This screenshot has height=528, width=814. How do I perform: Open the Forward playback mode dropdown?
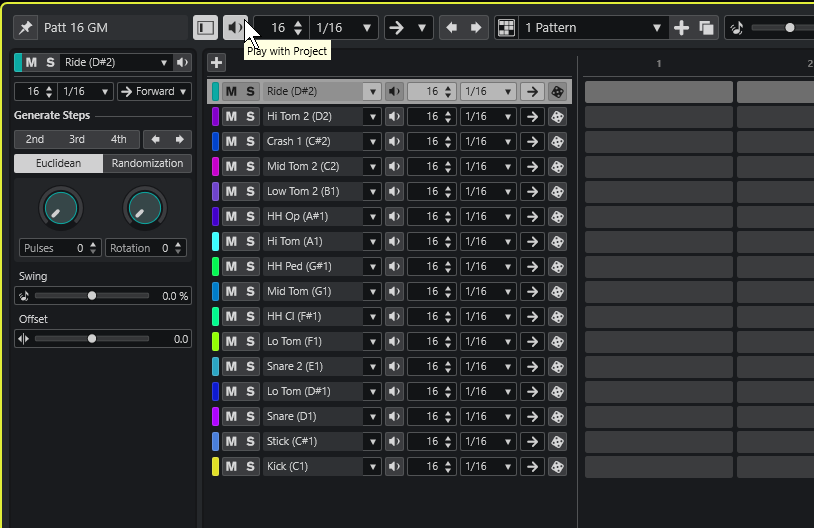click(154, 91)
